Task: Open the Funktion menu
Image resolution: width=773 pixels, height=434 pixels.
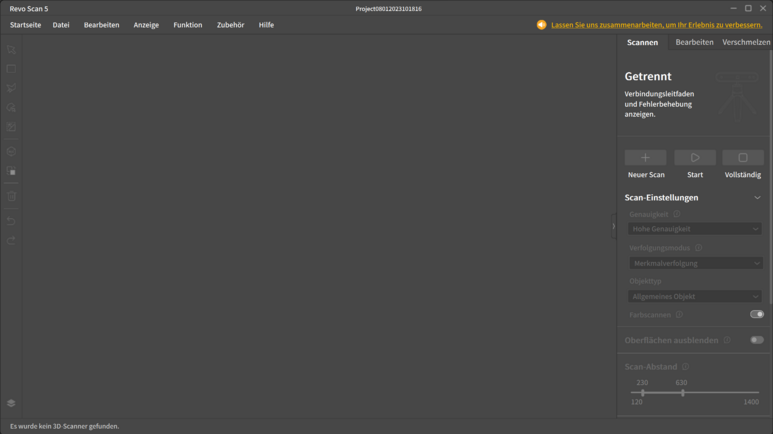Action: click(x=188, y=25)
